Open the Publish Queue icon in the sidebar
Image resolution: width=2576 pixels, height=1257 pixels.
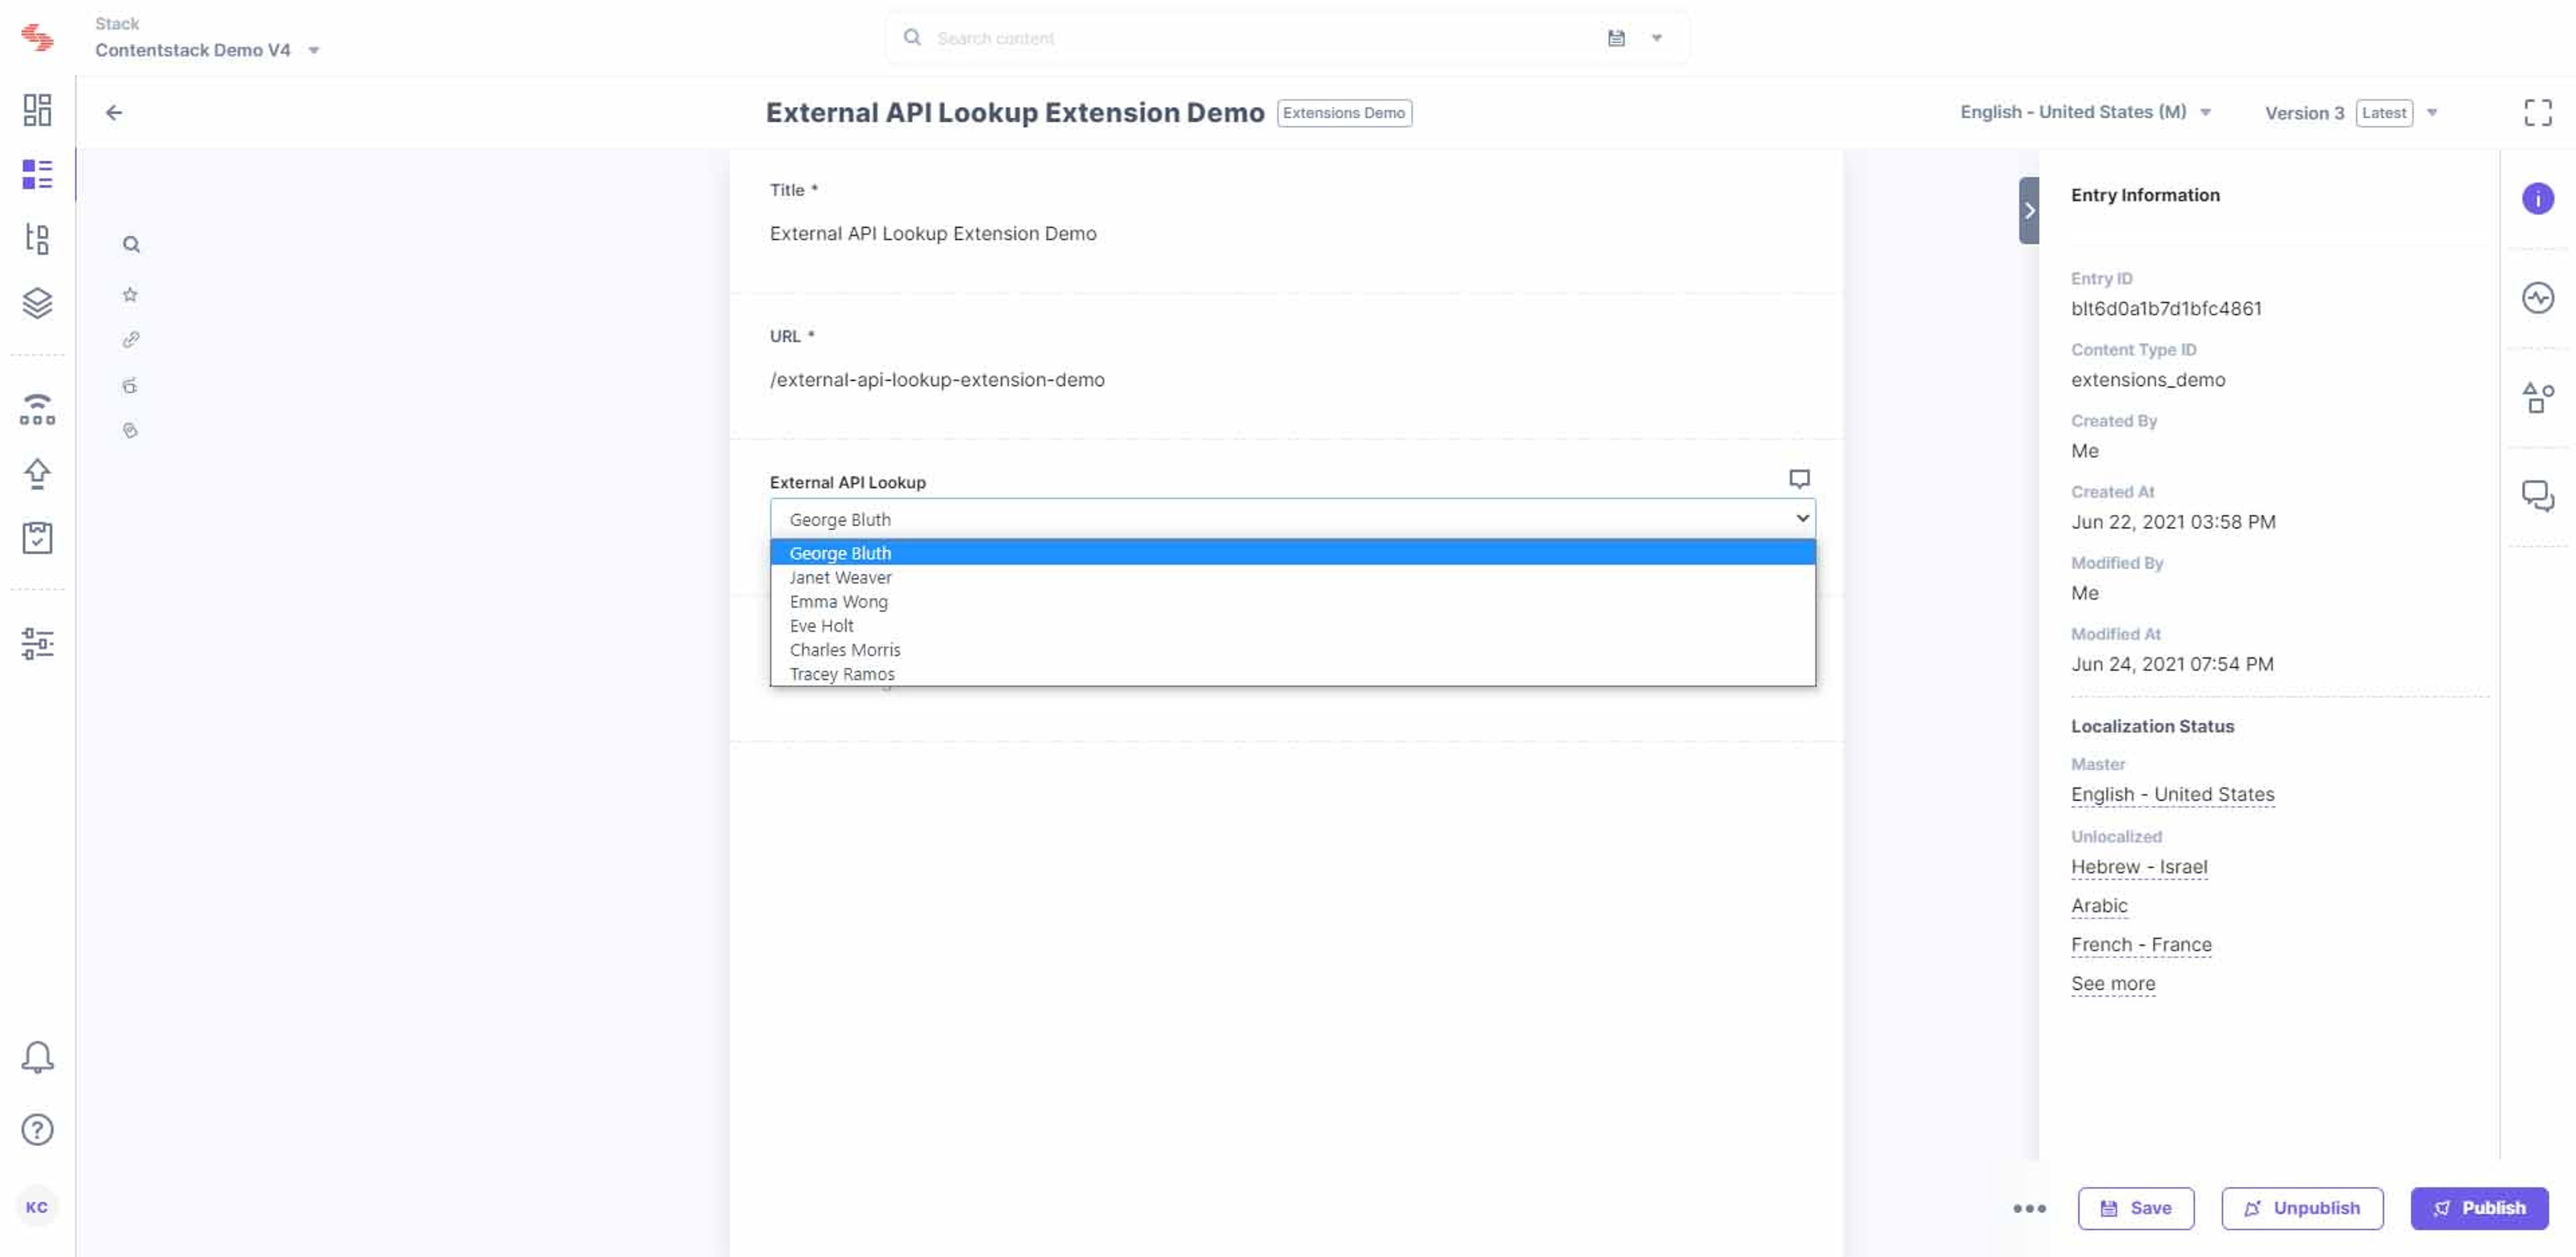point(37,409)
